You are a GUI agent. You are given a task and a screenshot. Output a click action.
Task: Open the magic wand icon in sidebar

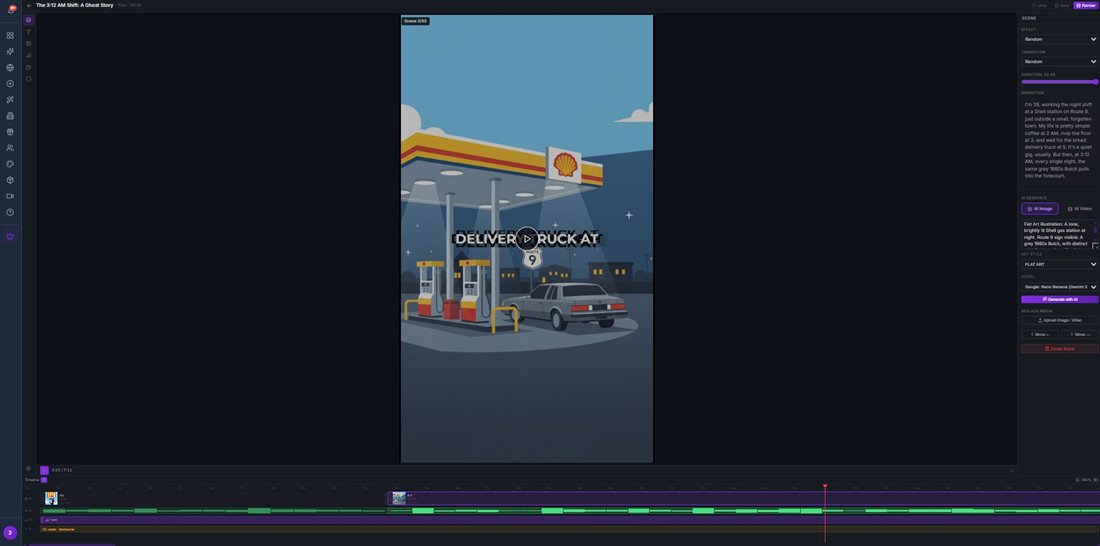[x=10, y=100]
